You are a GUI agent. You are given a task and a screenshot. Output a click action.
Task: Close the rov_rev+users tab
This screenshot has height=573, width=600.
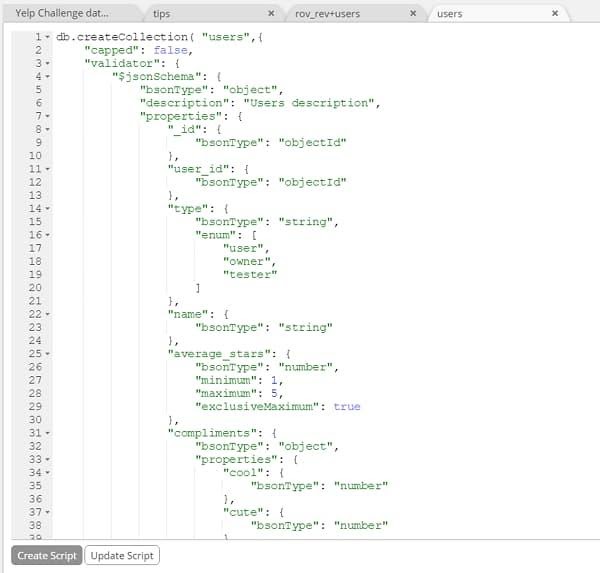coord(412,14)
